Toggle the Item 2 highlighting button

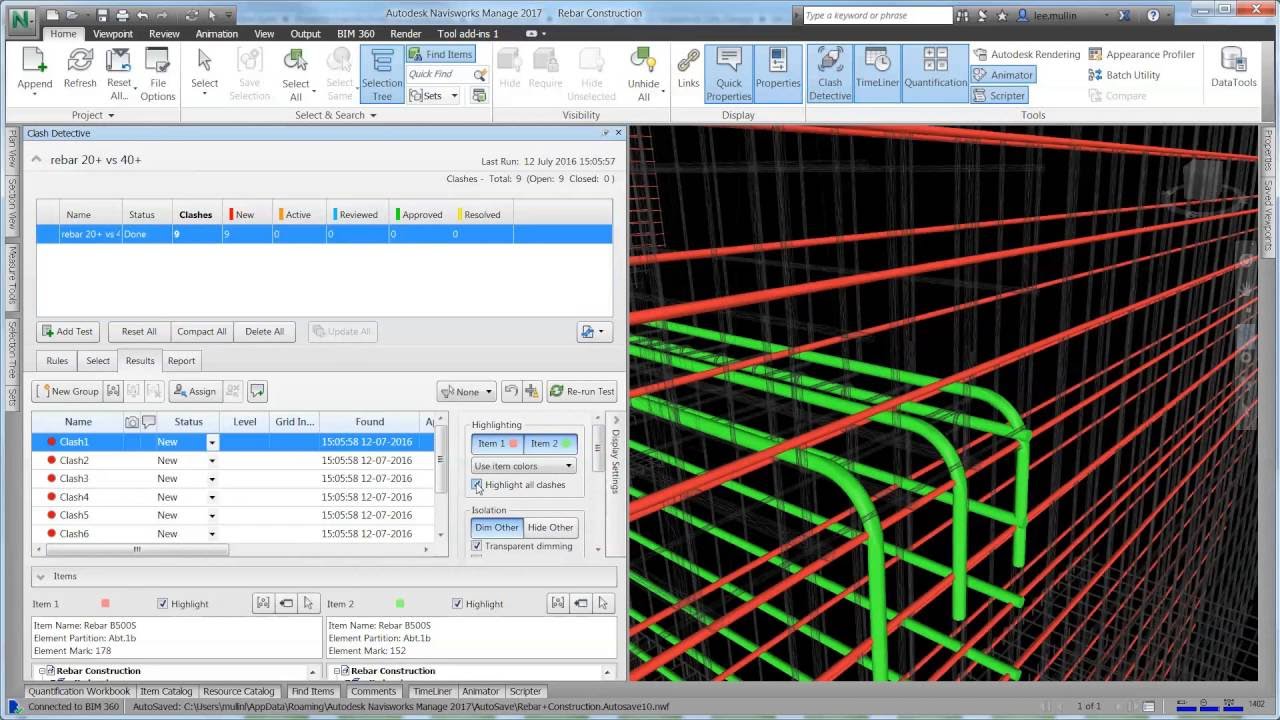pos(551,443)
